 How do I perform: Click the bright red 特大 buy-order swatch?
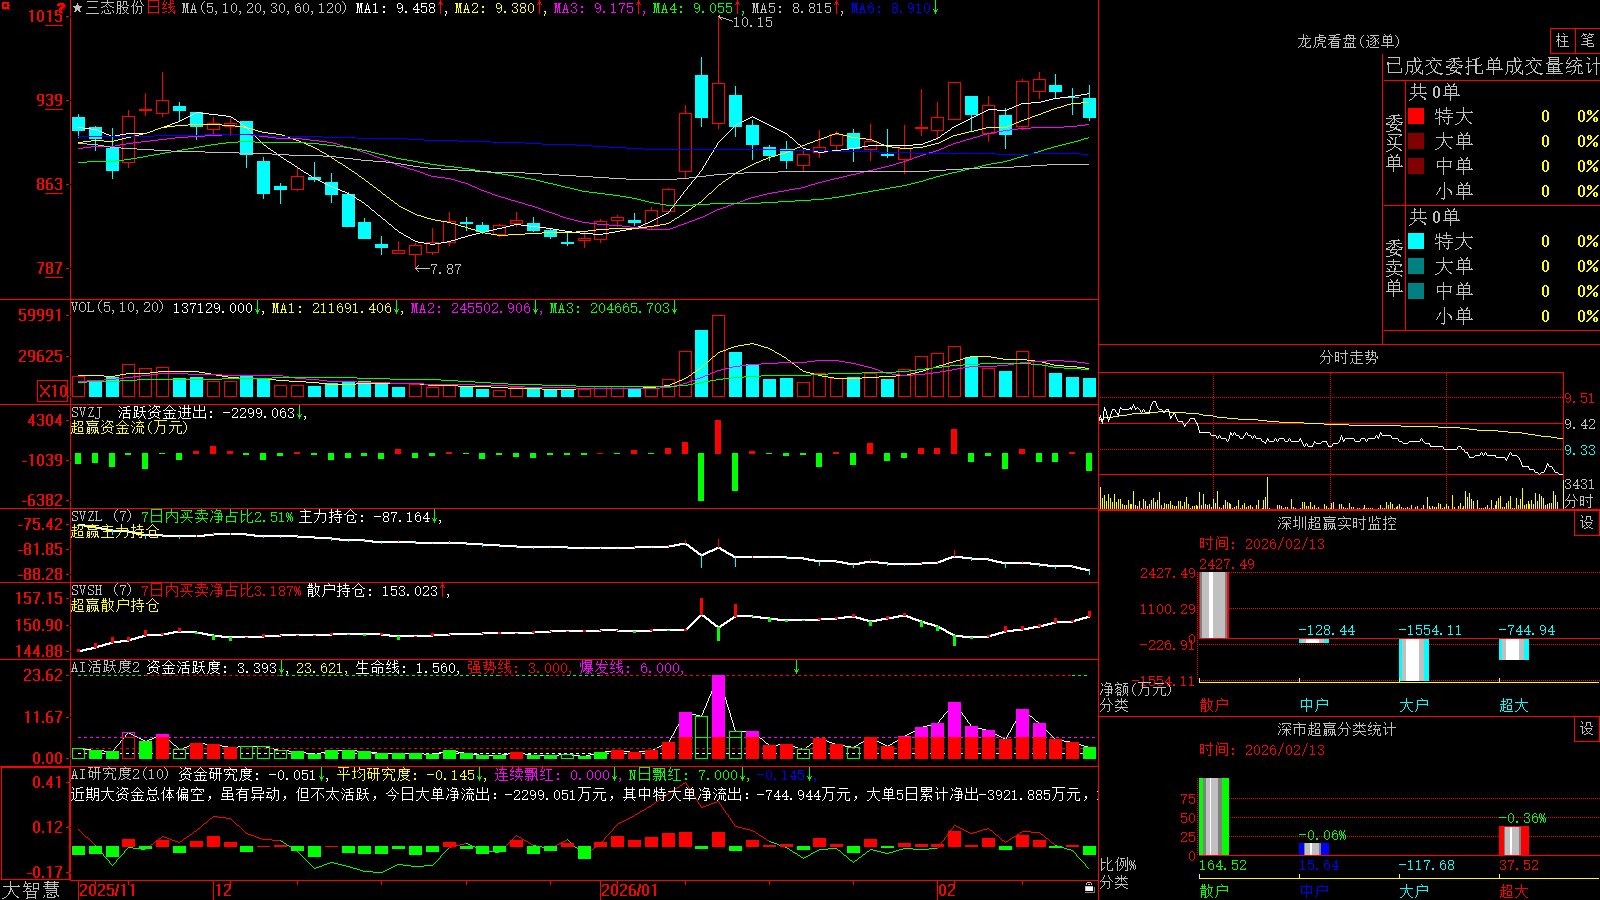tap(1416, 116)
